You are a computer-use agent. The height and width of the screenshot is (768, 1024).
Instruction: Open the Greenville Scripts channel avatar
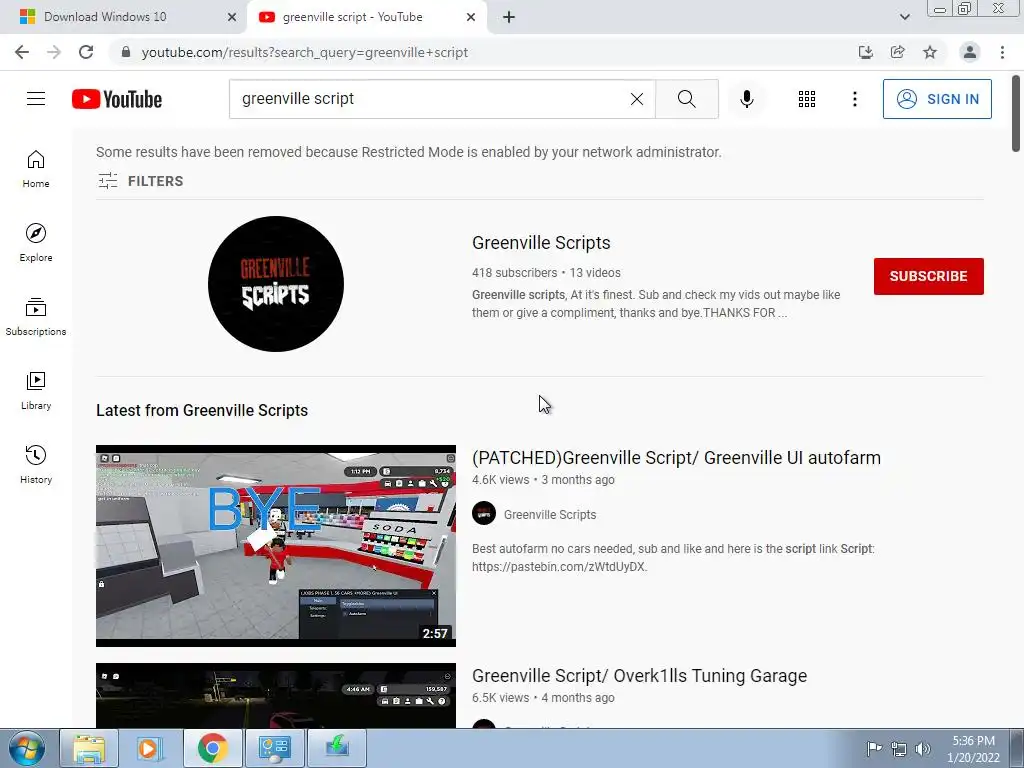276,284
